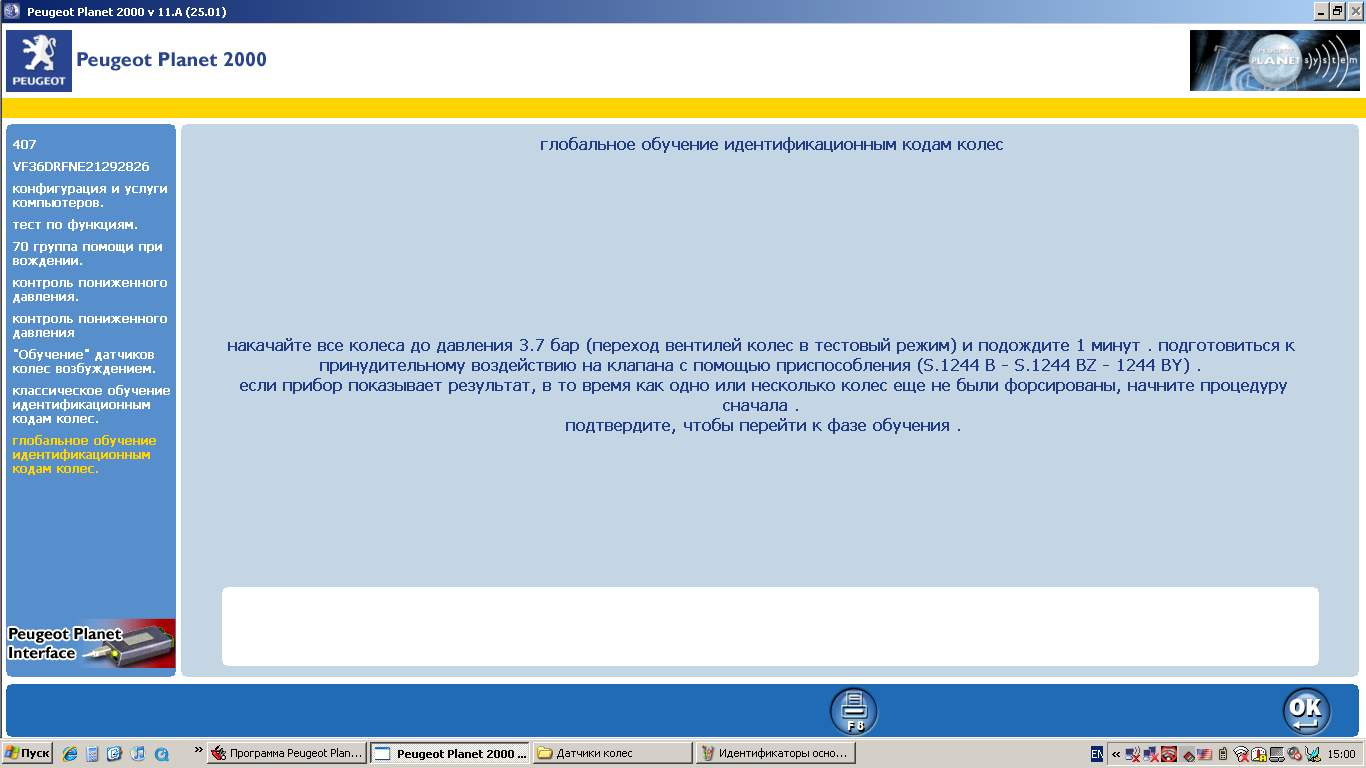Click the antenna tray icon near clock
The height and width of the screenshot is (768, 1366).
(x=1313, y=754)
